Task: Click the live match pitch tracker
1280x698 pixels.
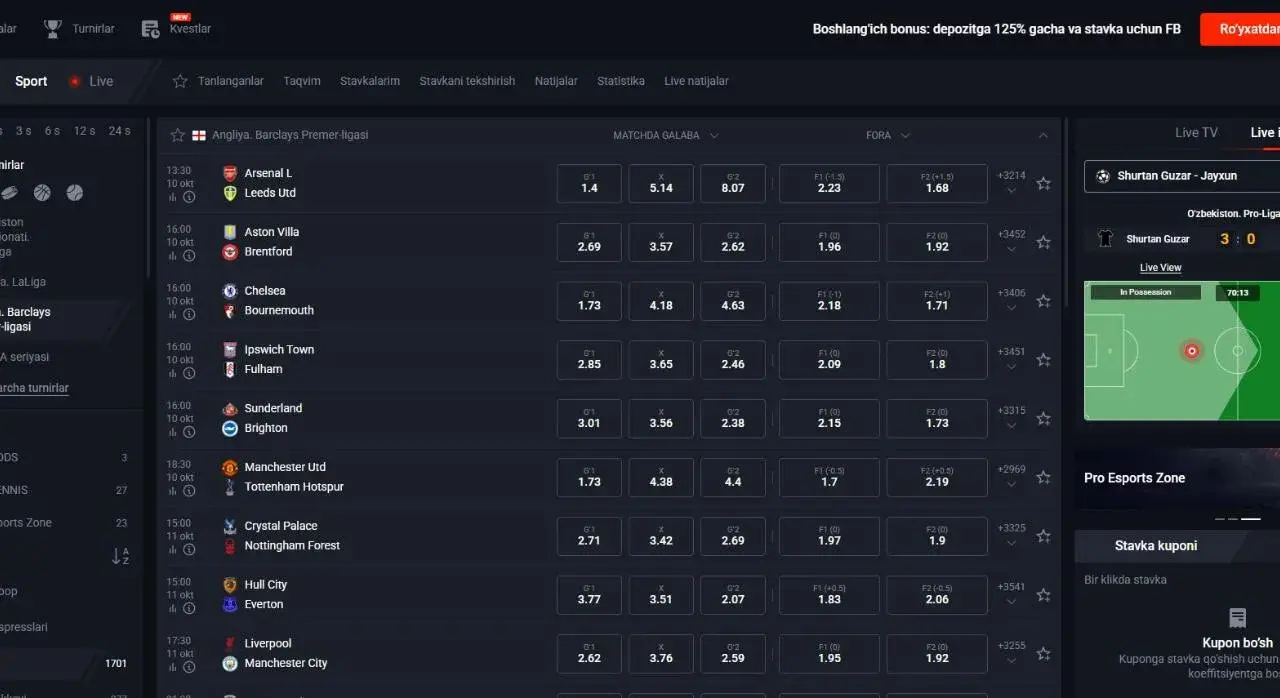Action: 1182,351
